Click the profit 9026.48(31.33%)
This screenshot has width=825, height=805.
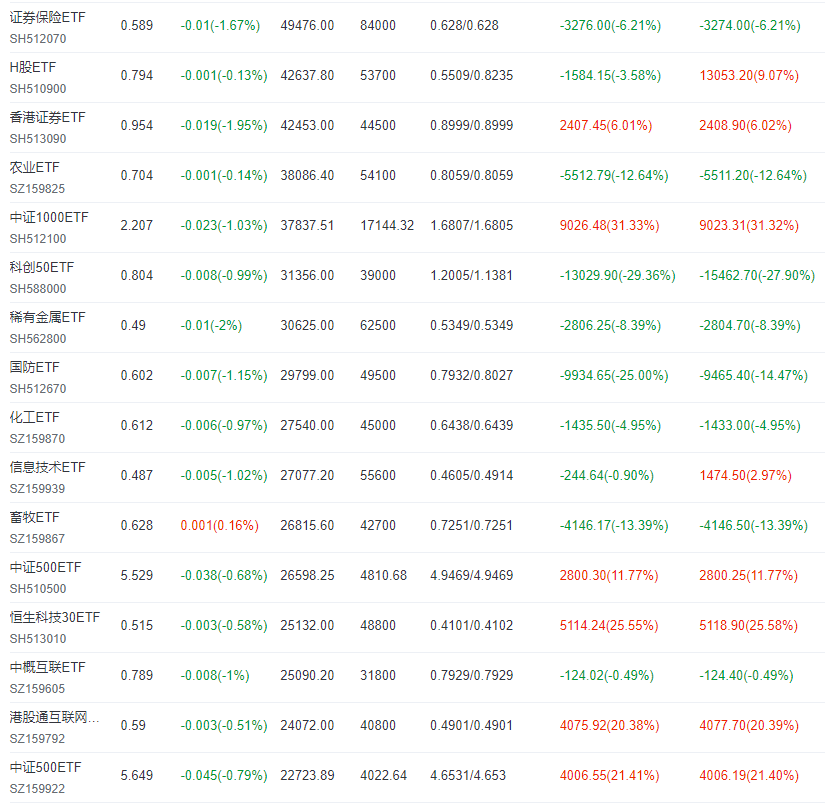tap(609, 225)
